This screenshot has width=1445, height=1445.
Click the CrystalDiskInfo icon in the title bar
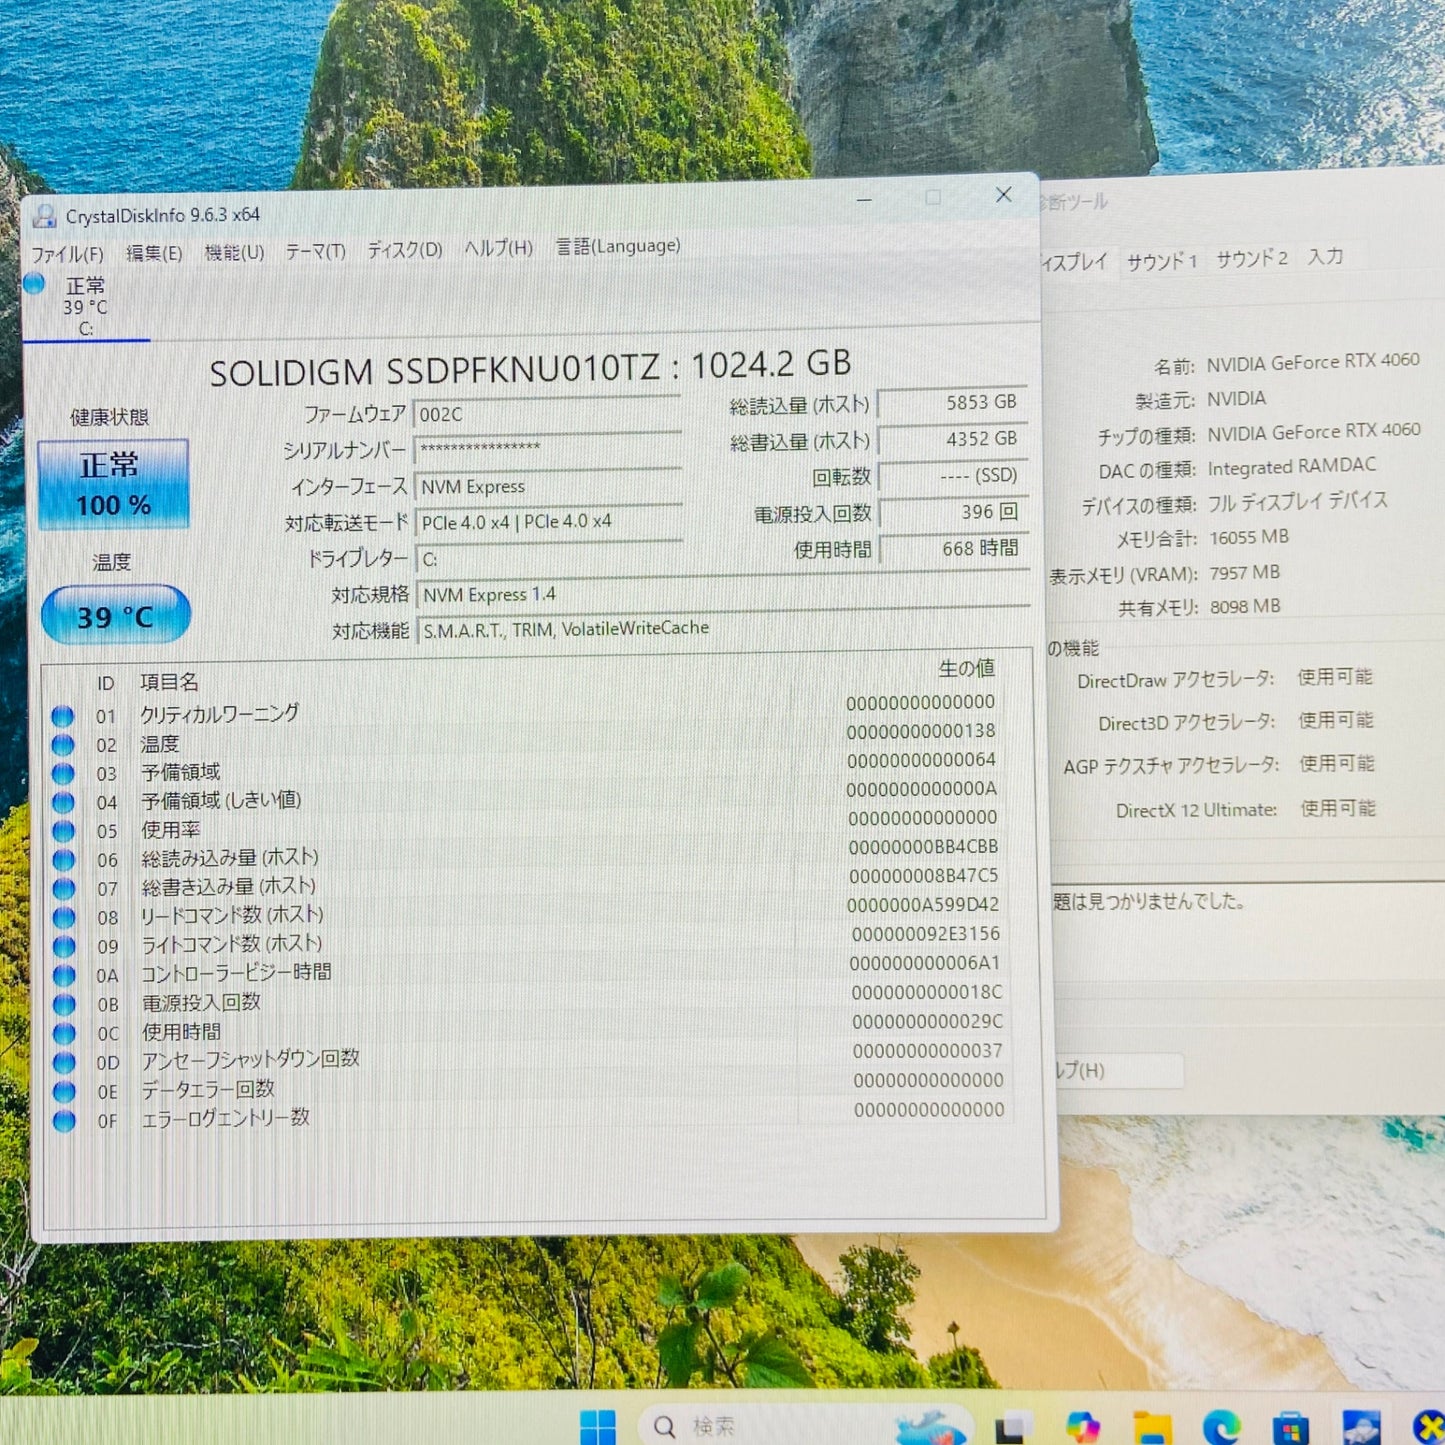click(47, 214)
